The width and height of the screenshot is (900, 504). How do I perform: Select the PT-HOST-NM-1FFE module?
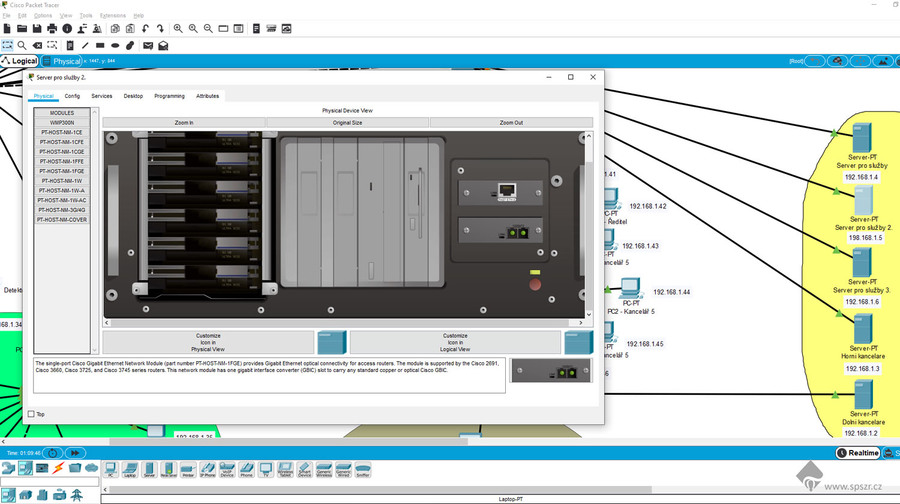pos(62,161)
